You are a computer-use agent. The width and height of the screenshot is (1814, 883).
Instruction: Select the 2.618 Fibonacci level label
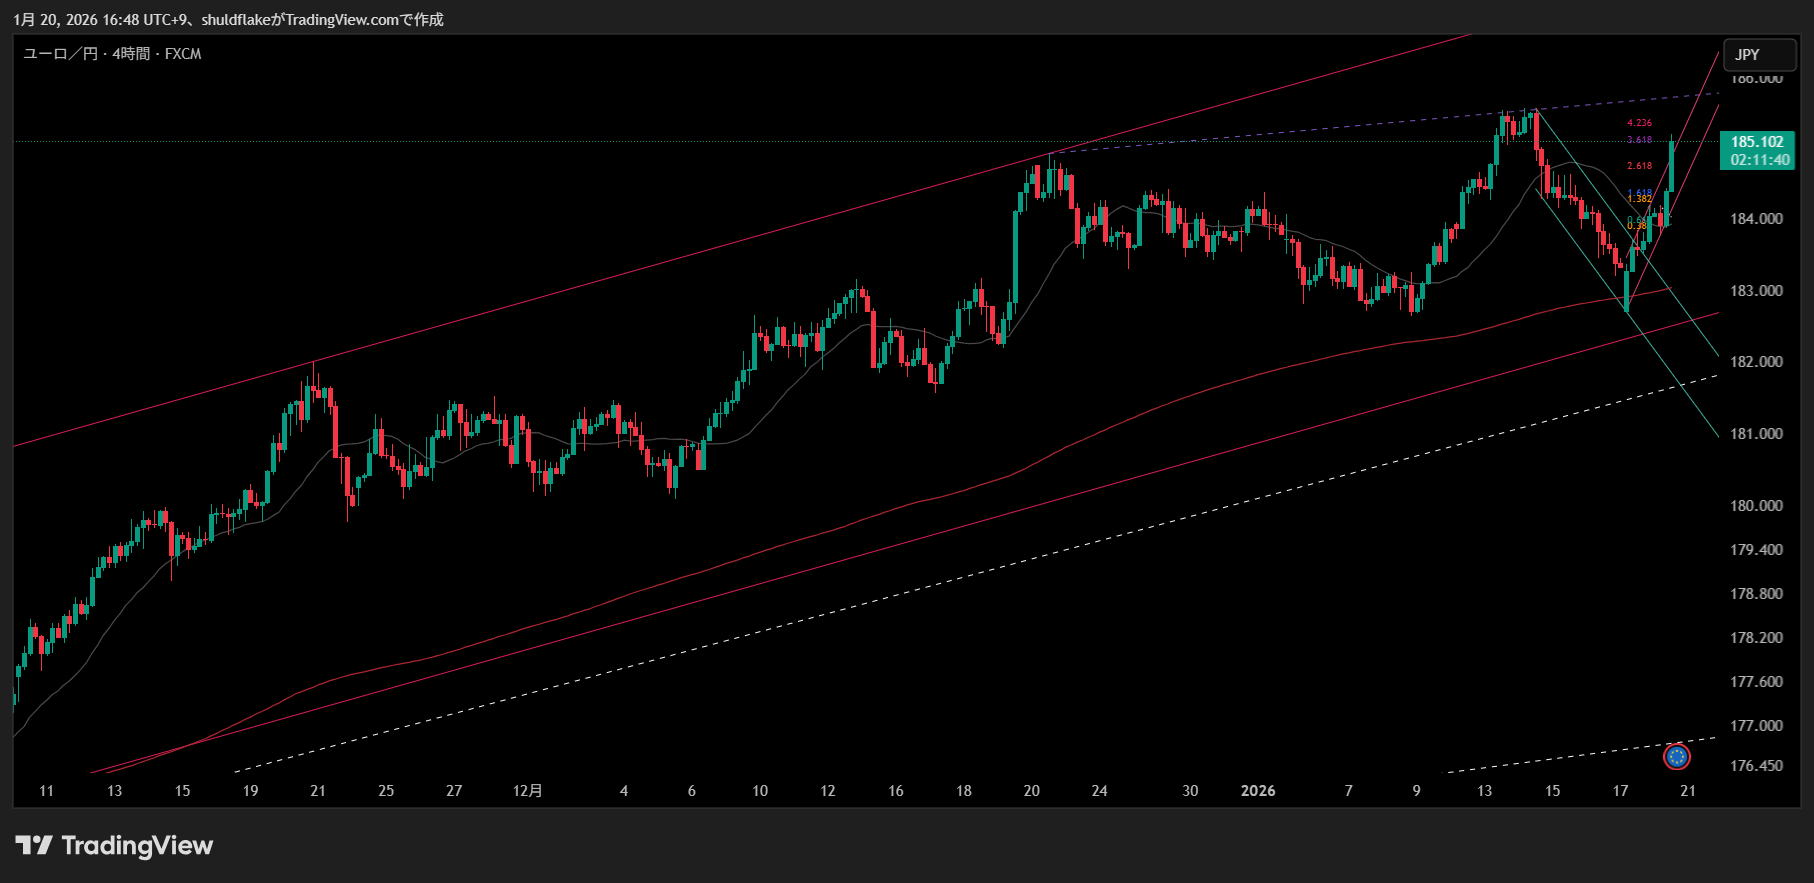(1639, 166)
